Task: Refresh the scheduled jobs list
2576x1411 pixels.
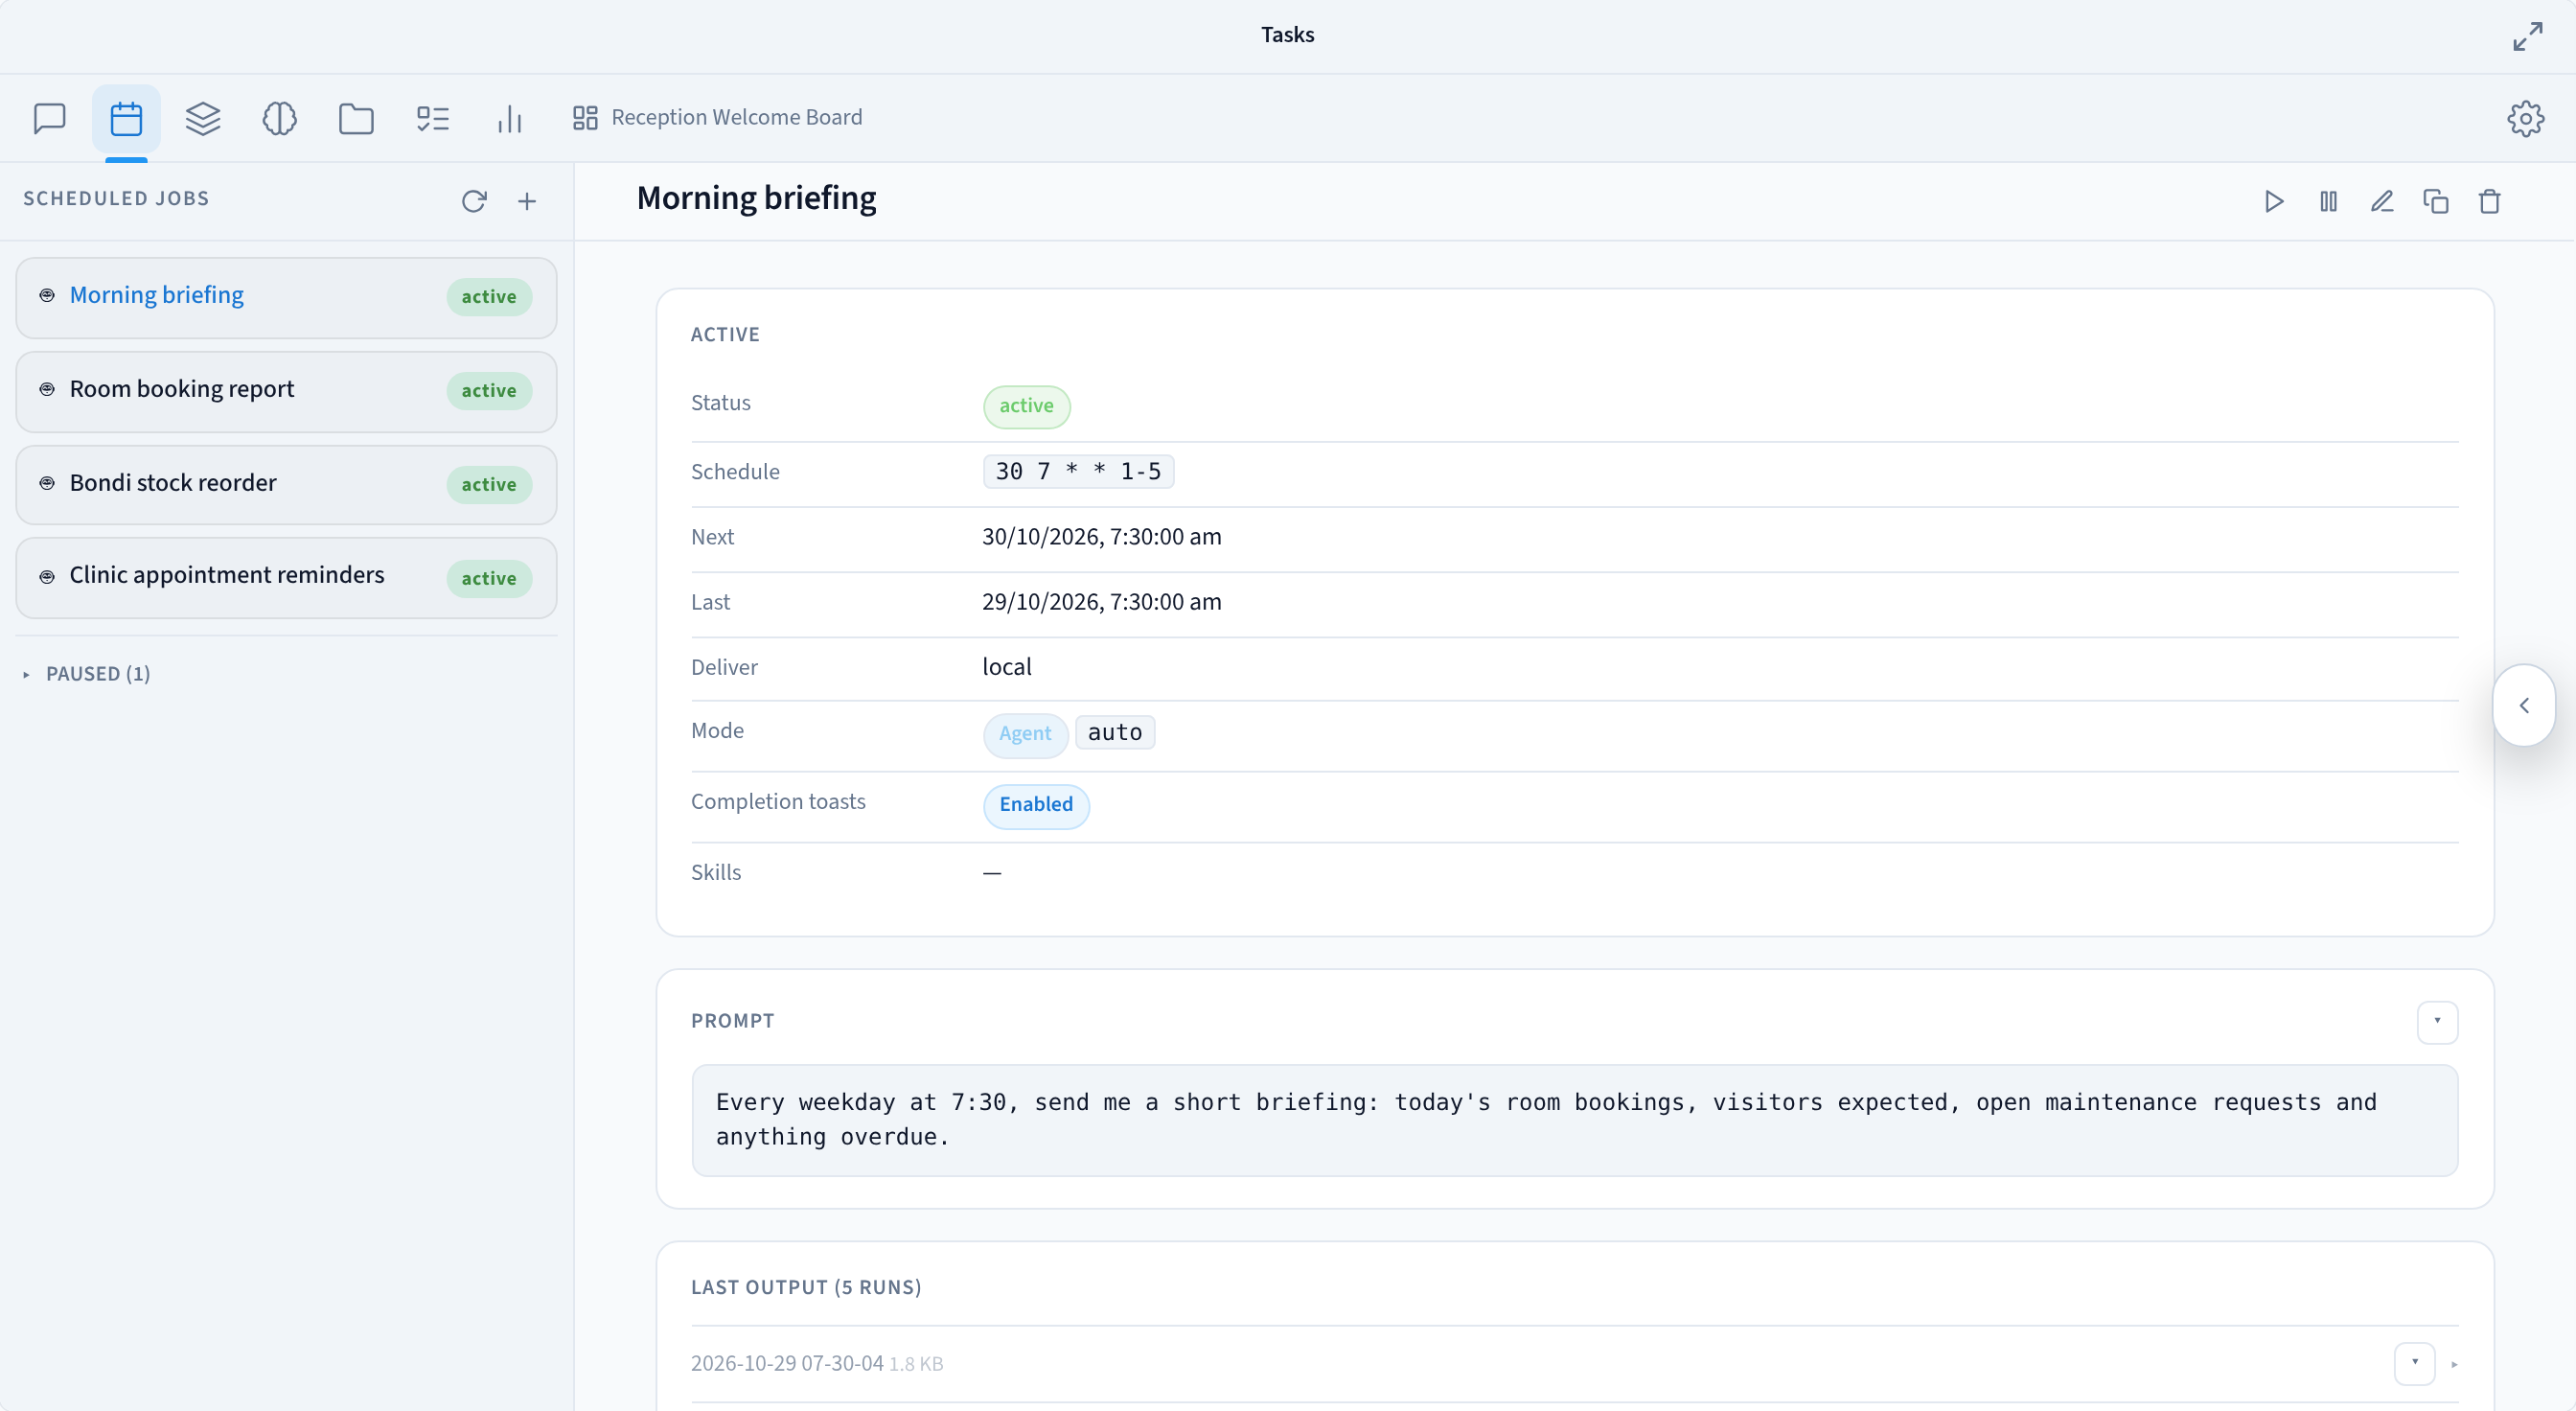Action: coord(474,201)
